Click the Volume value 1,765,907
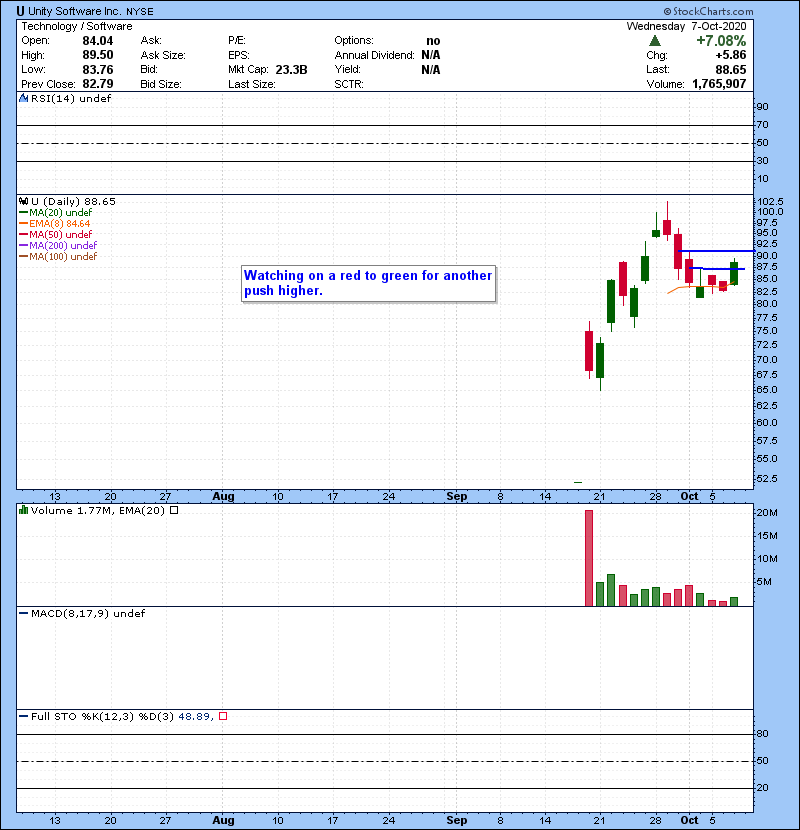 click(719, 84)
